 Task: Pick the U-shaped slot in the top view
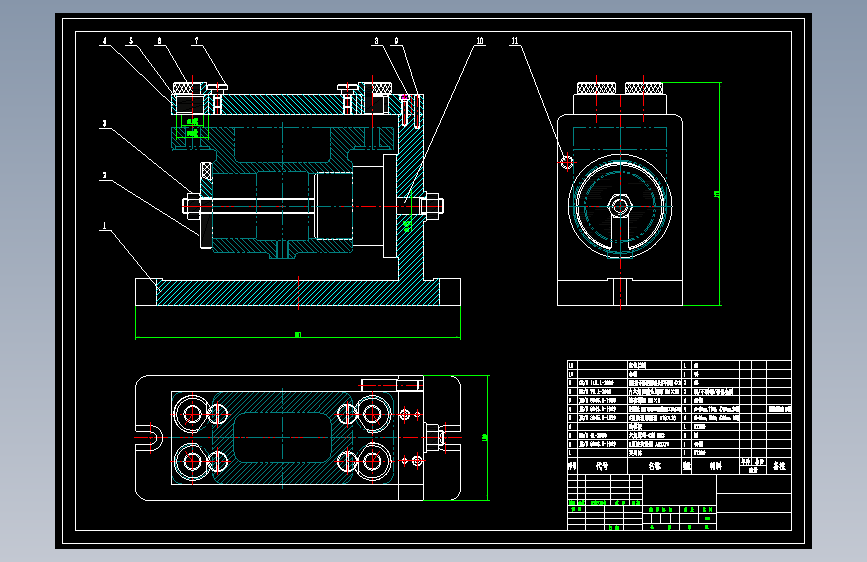150,438
